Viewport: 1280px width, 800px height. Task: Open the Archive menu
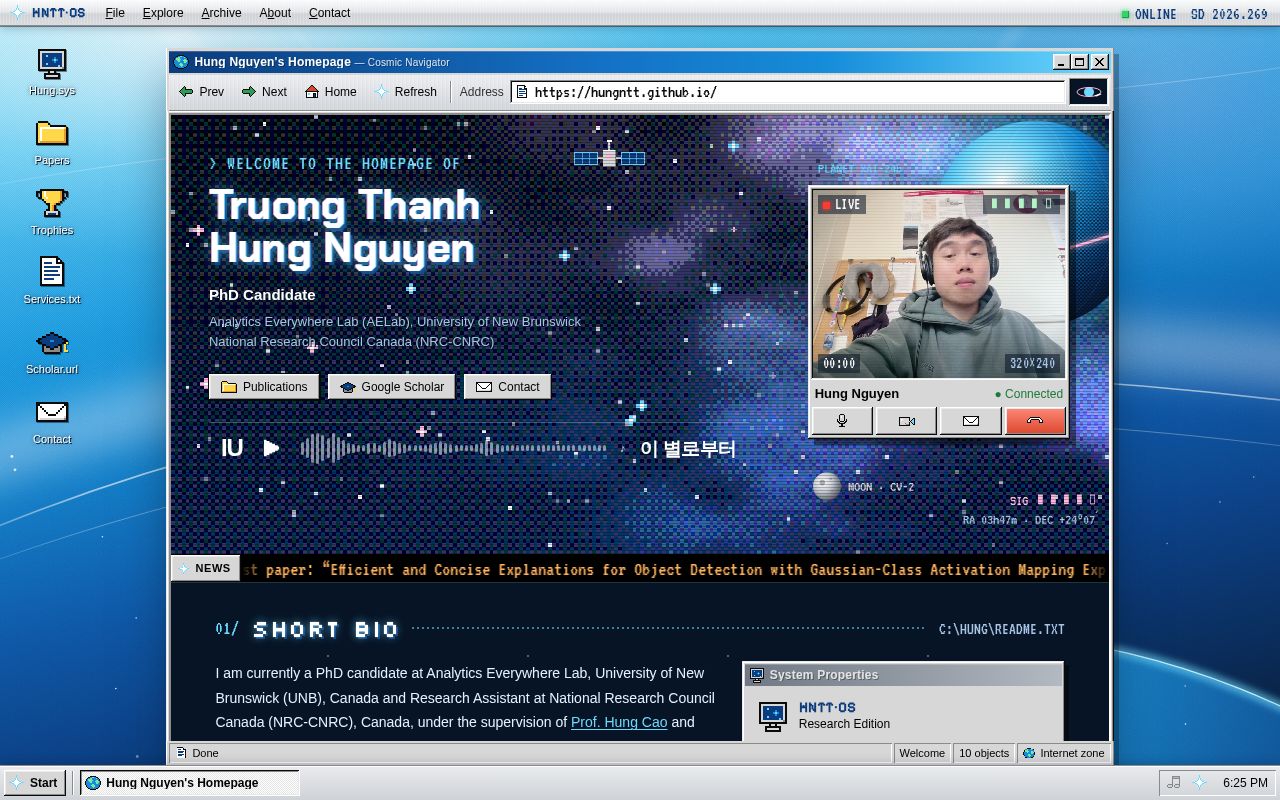point(221,13)
